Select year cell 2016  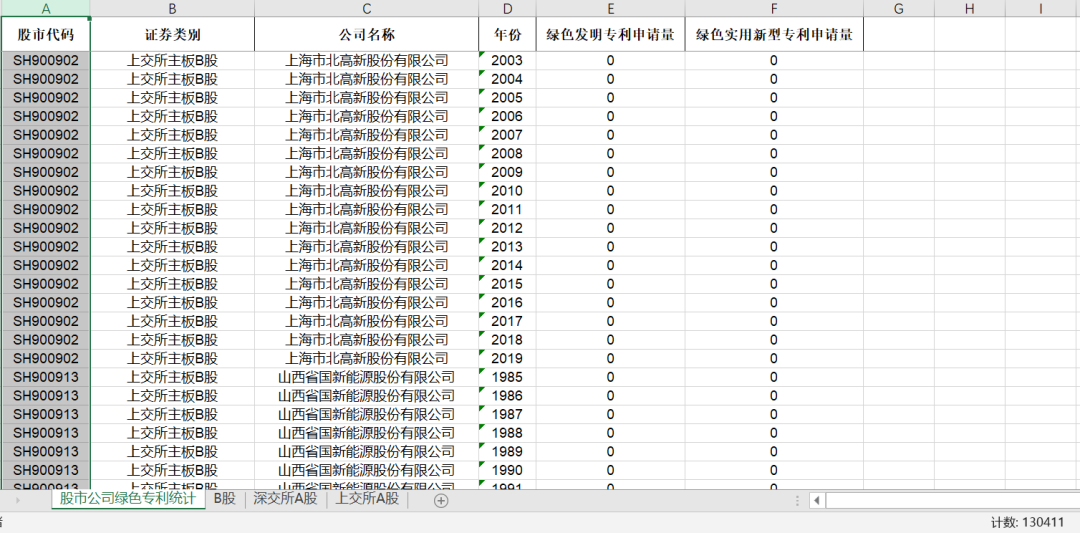[508, 302]
